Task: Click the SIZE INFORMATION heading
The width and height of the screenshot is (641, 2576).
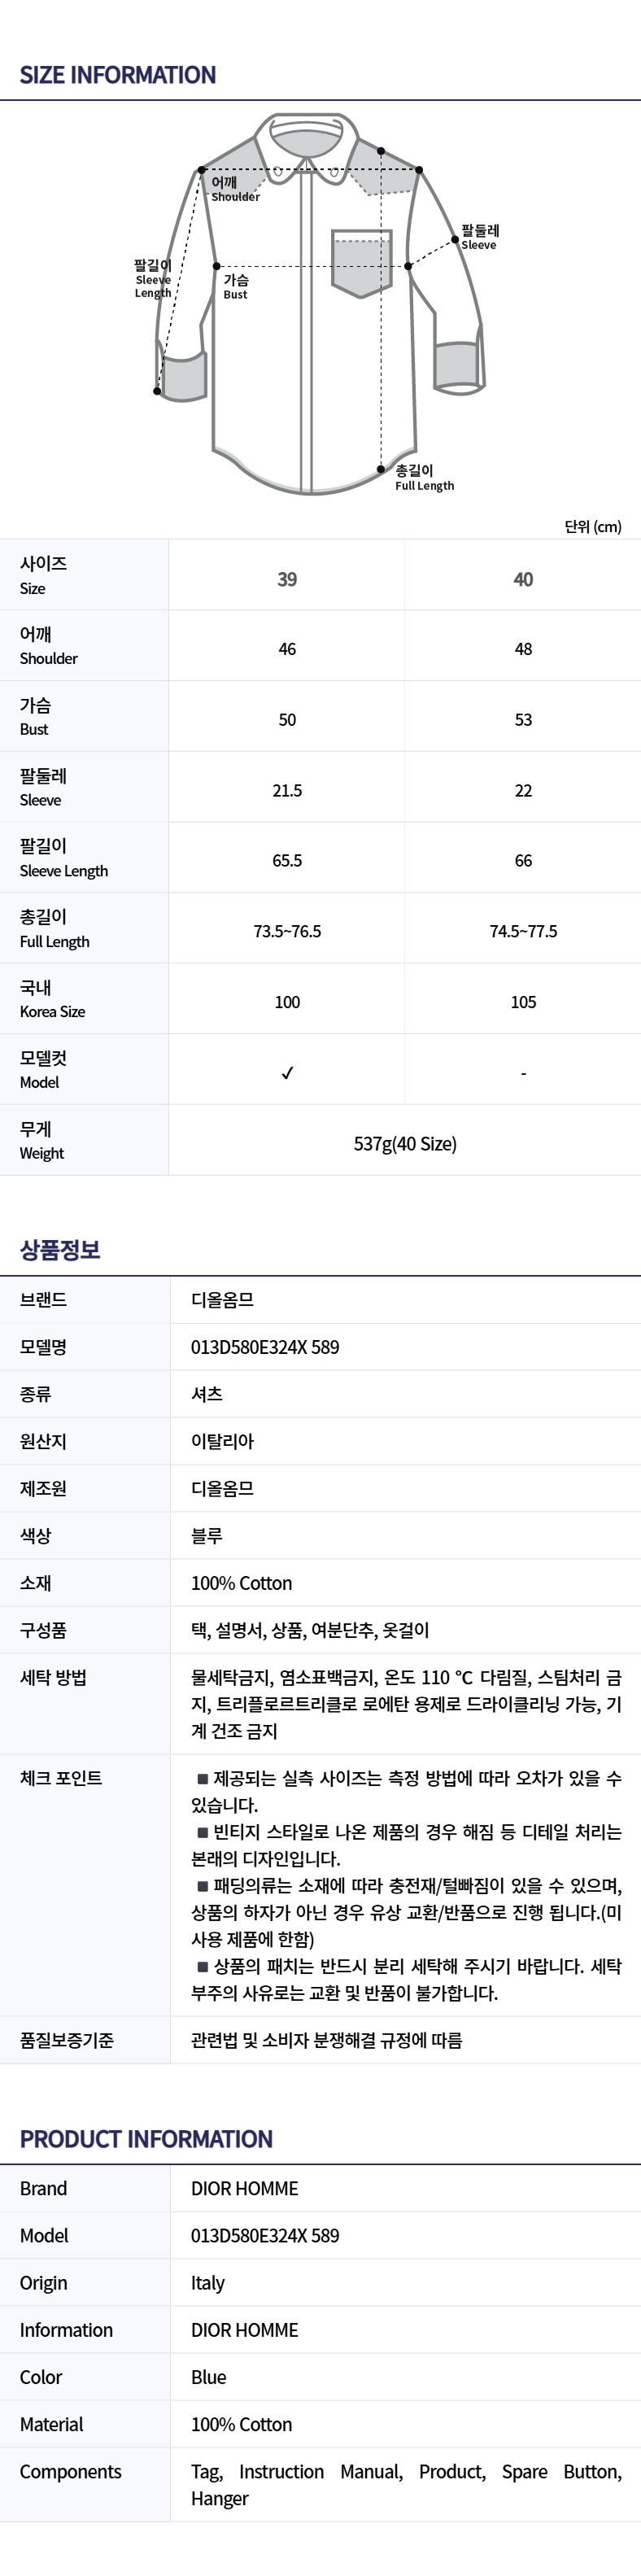Action: point(118,75)
